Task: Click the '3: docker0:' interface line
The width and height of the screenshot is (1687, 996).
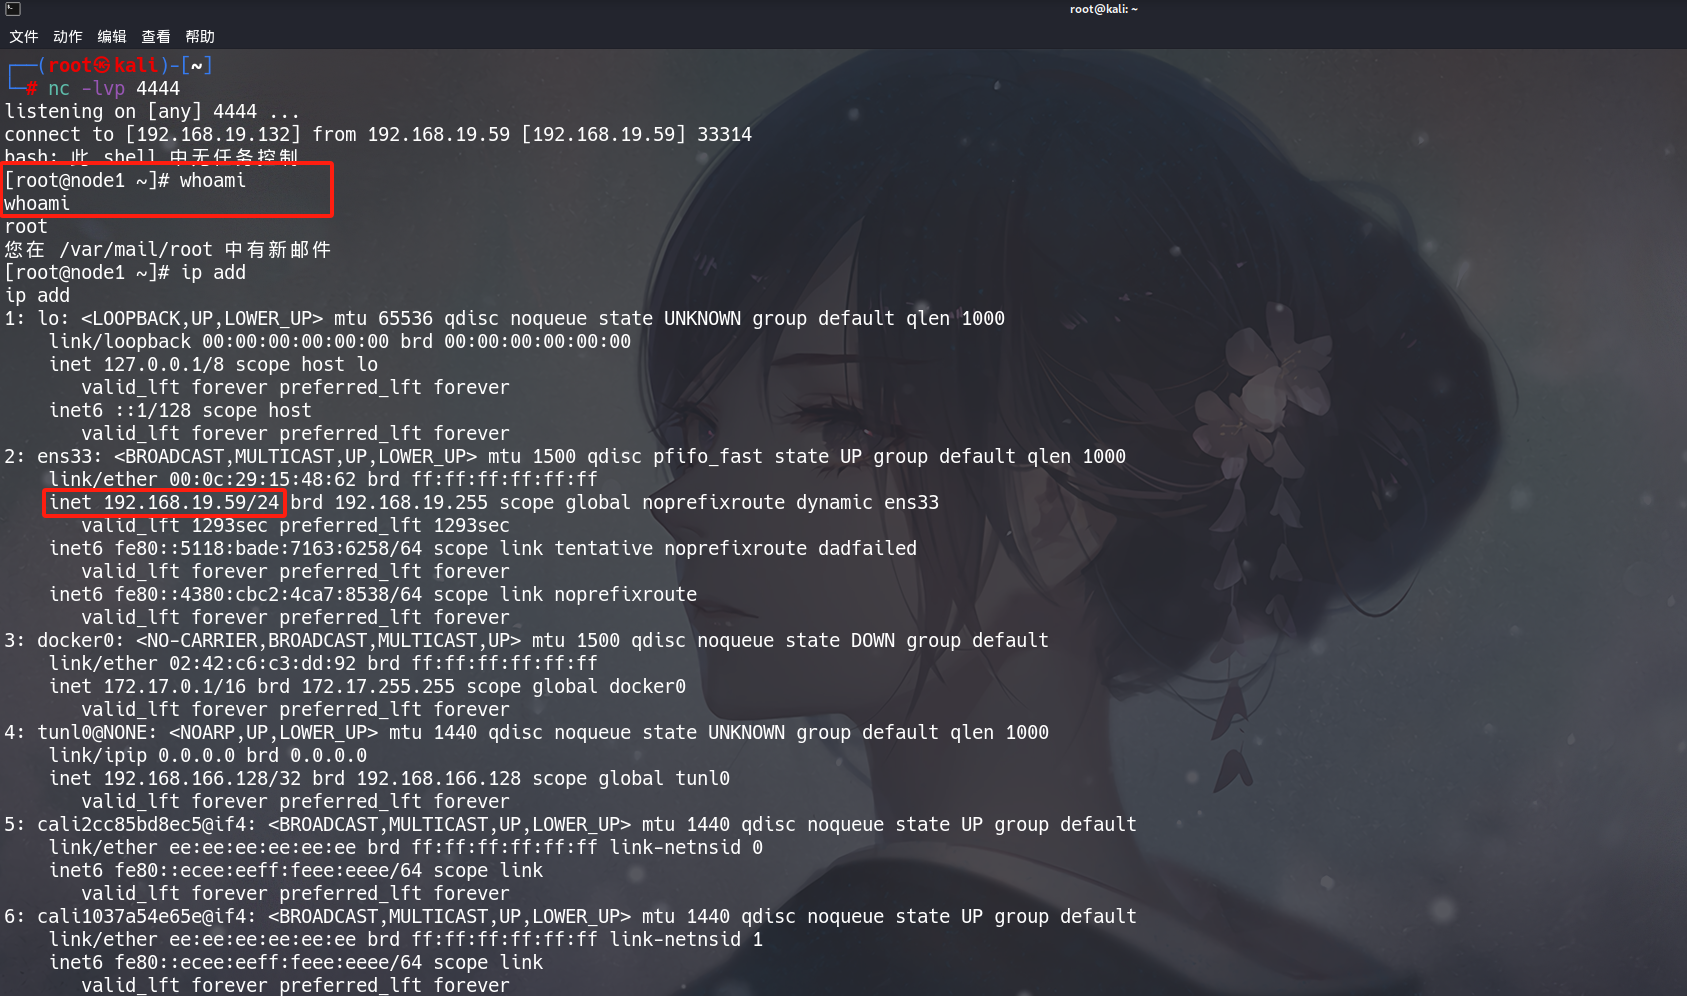Action: pos(527,641)
